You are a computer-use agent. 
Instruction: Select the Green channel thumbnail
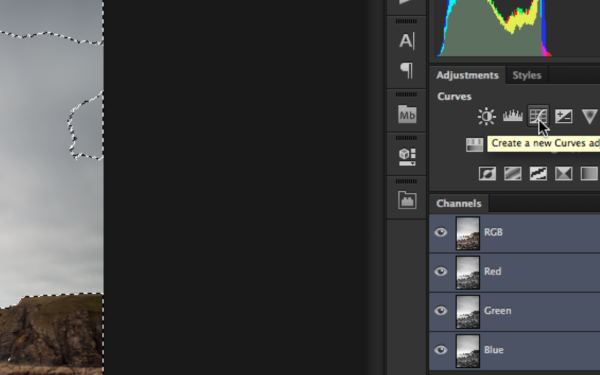coord(468,311)
